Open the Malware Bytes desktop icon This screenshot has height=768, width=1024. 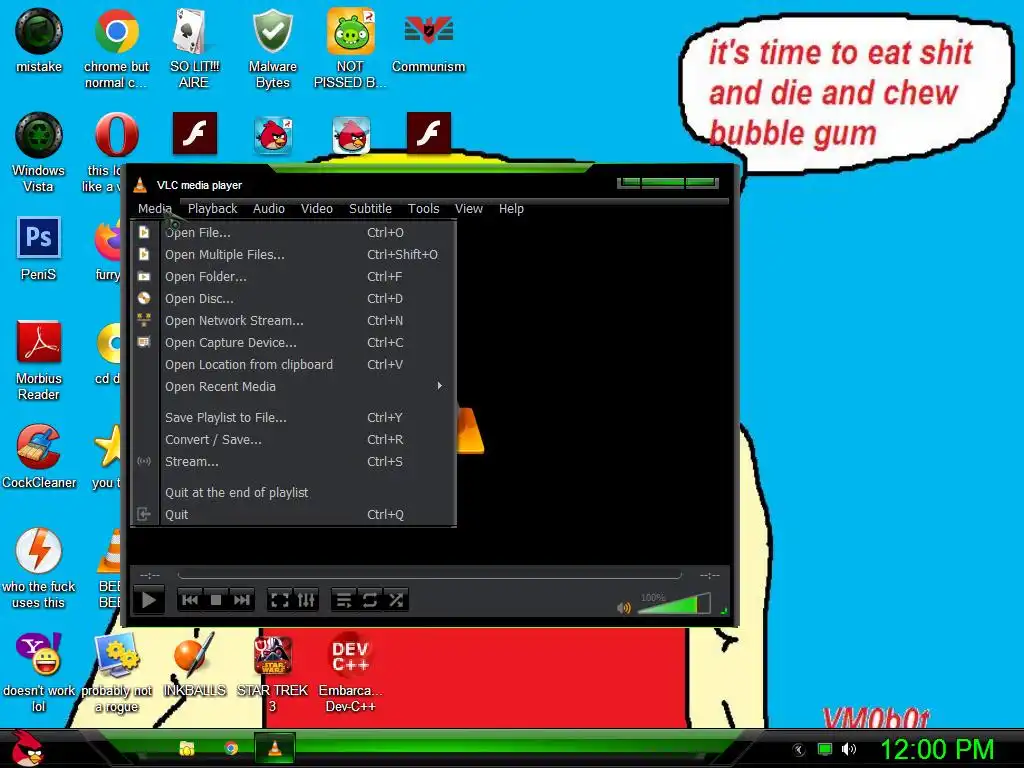272,48
